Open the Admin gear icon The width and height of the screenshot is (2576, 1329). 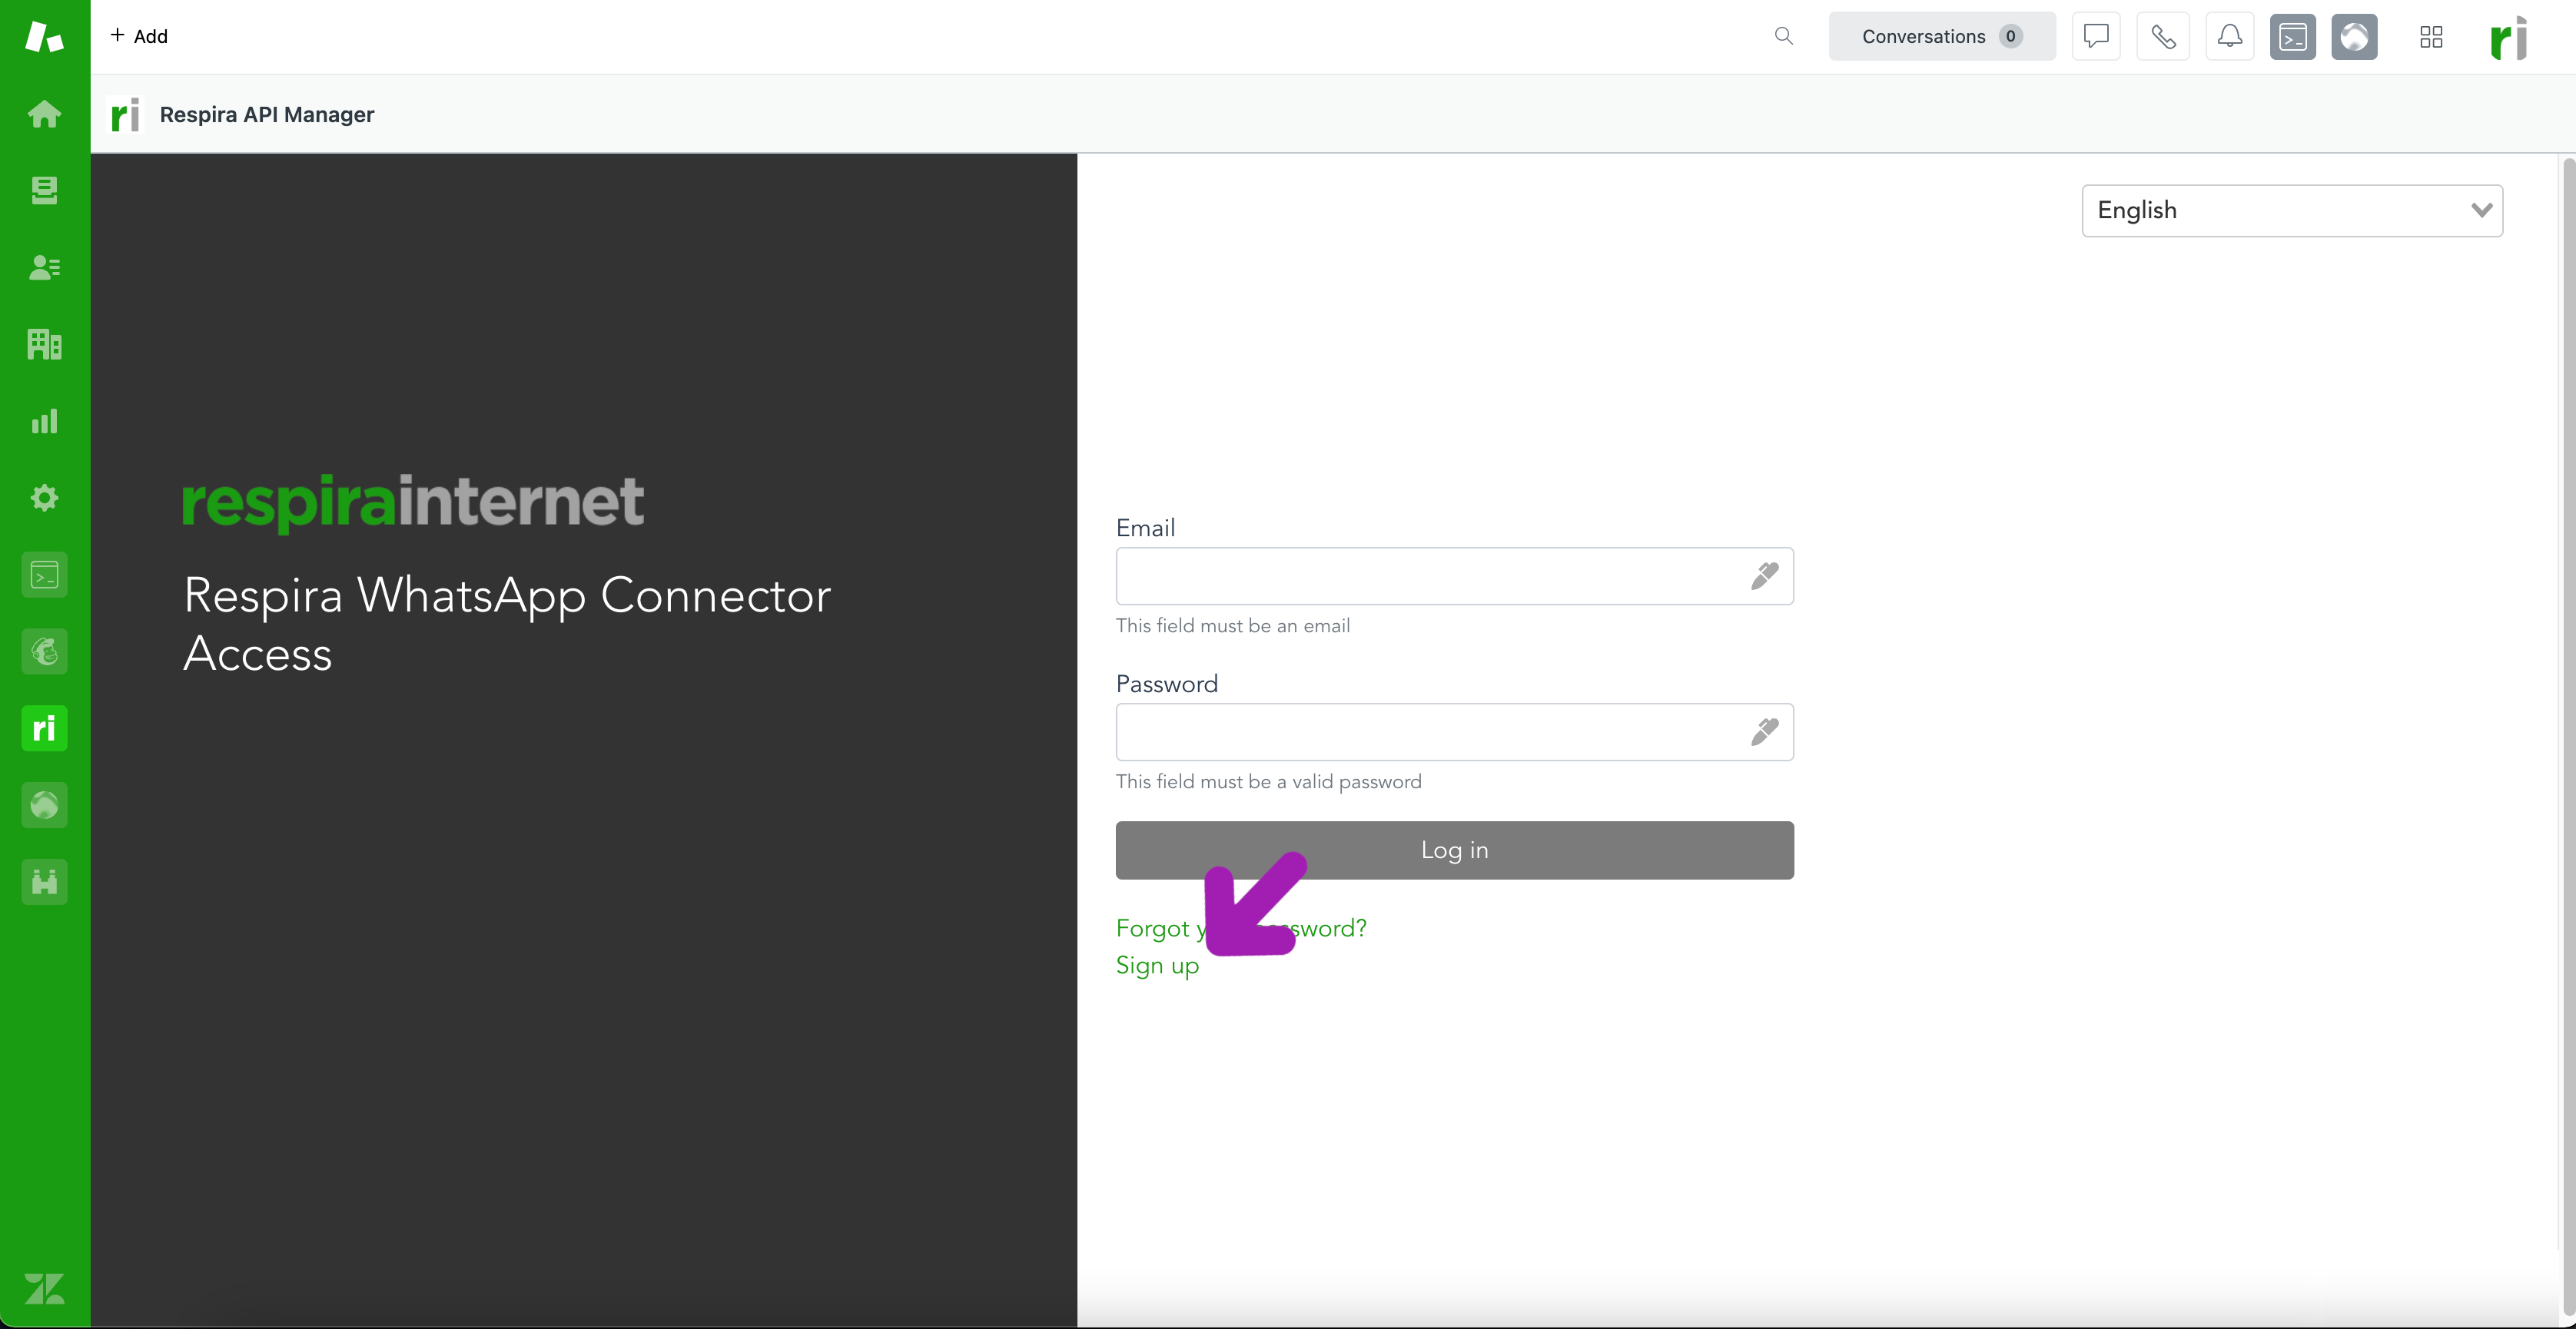pos(44,498)
